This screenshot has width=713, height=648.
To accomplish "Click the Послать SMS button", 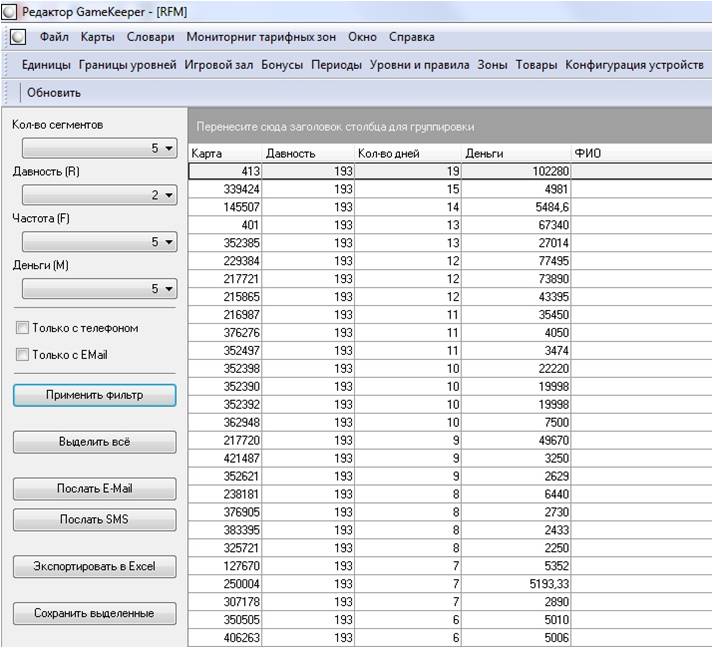I will (x=95, y=519).
